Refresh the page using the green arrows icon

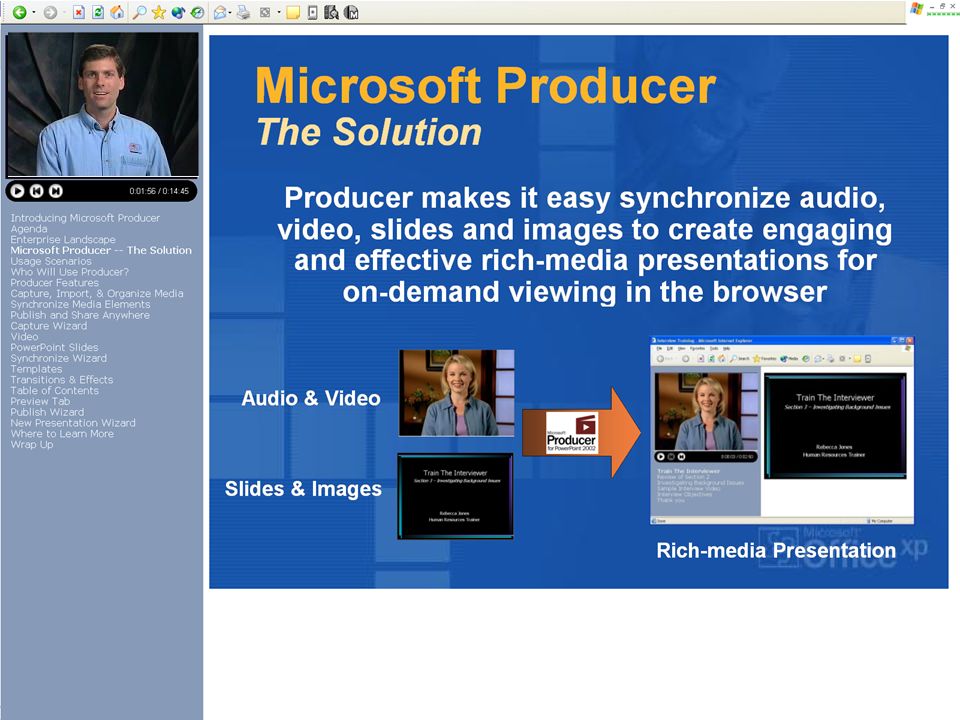98,12
